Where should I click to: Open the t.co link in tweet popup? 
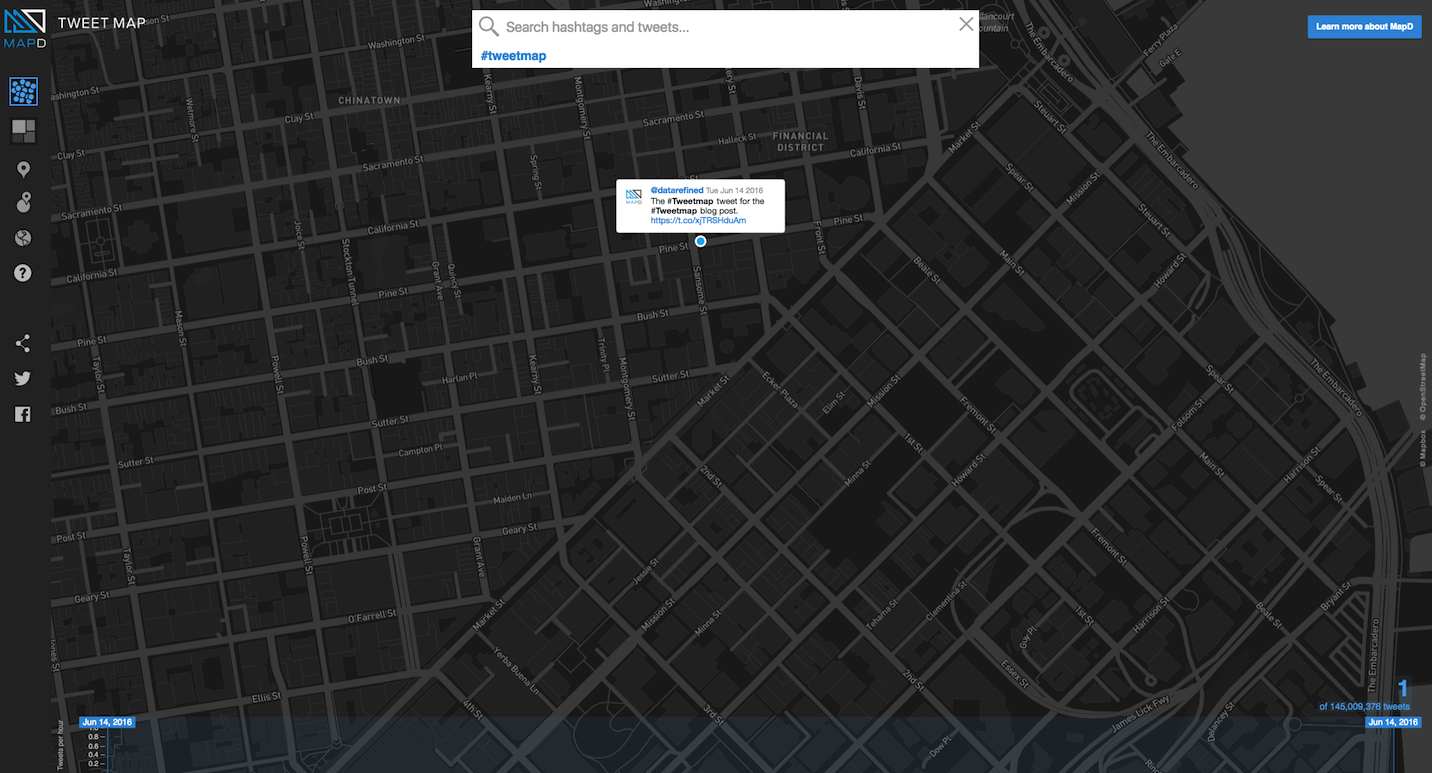click(x=698, y=220)
